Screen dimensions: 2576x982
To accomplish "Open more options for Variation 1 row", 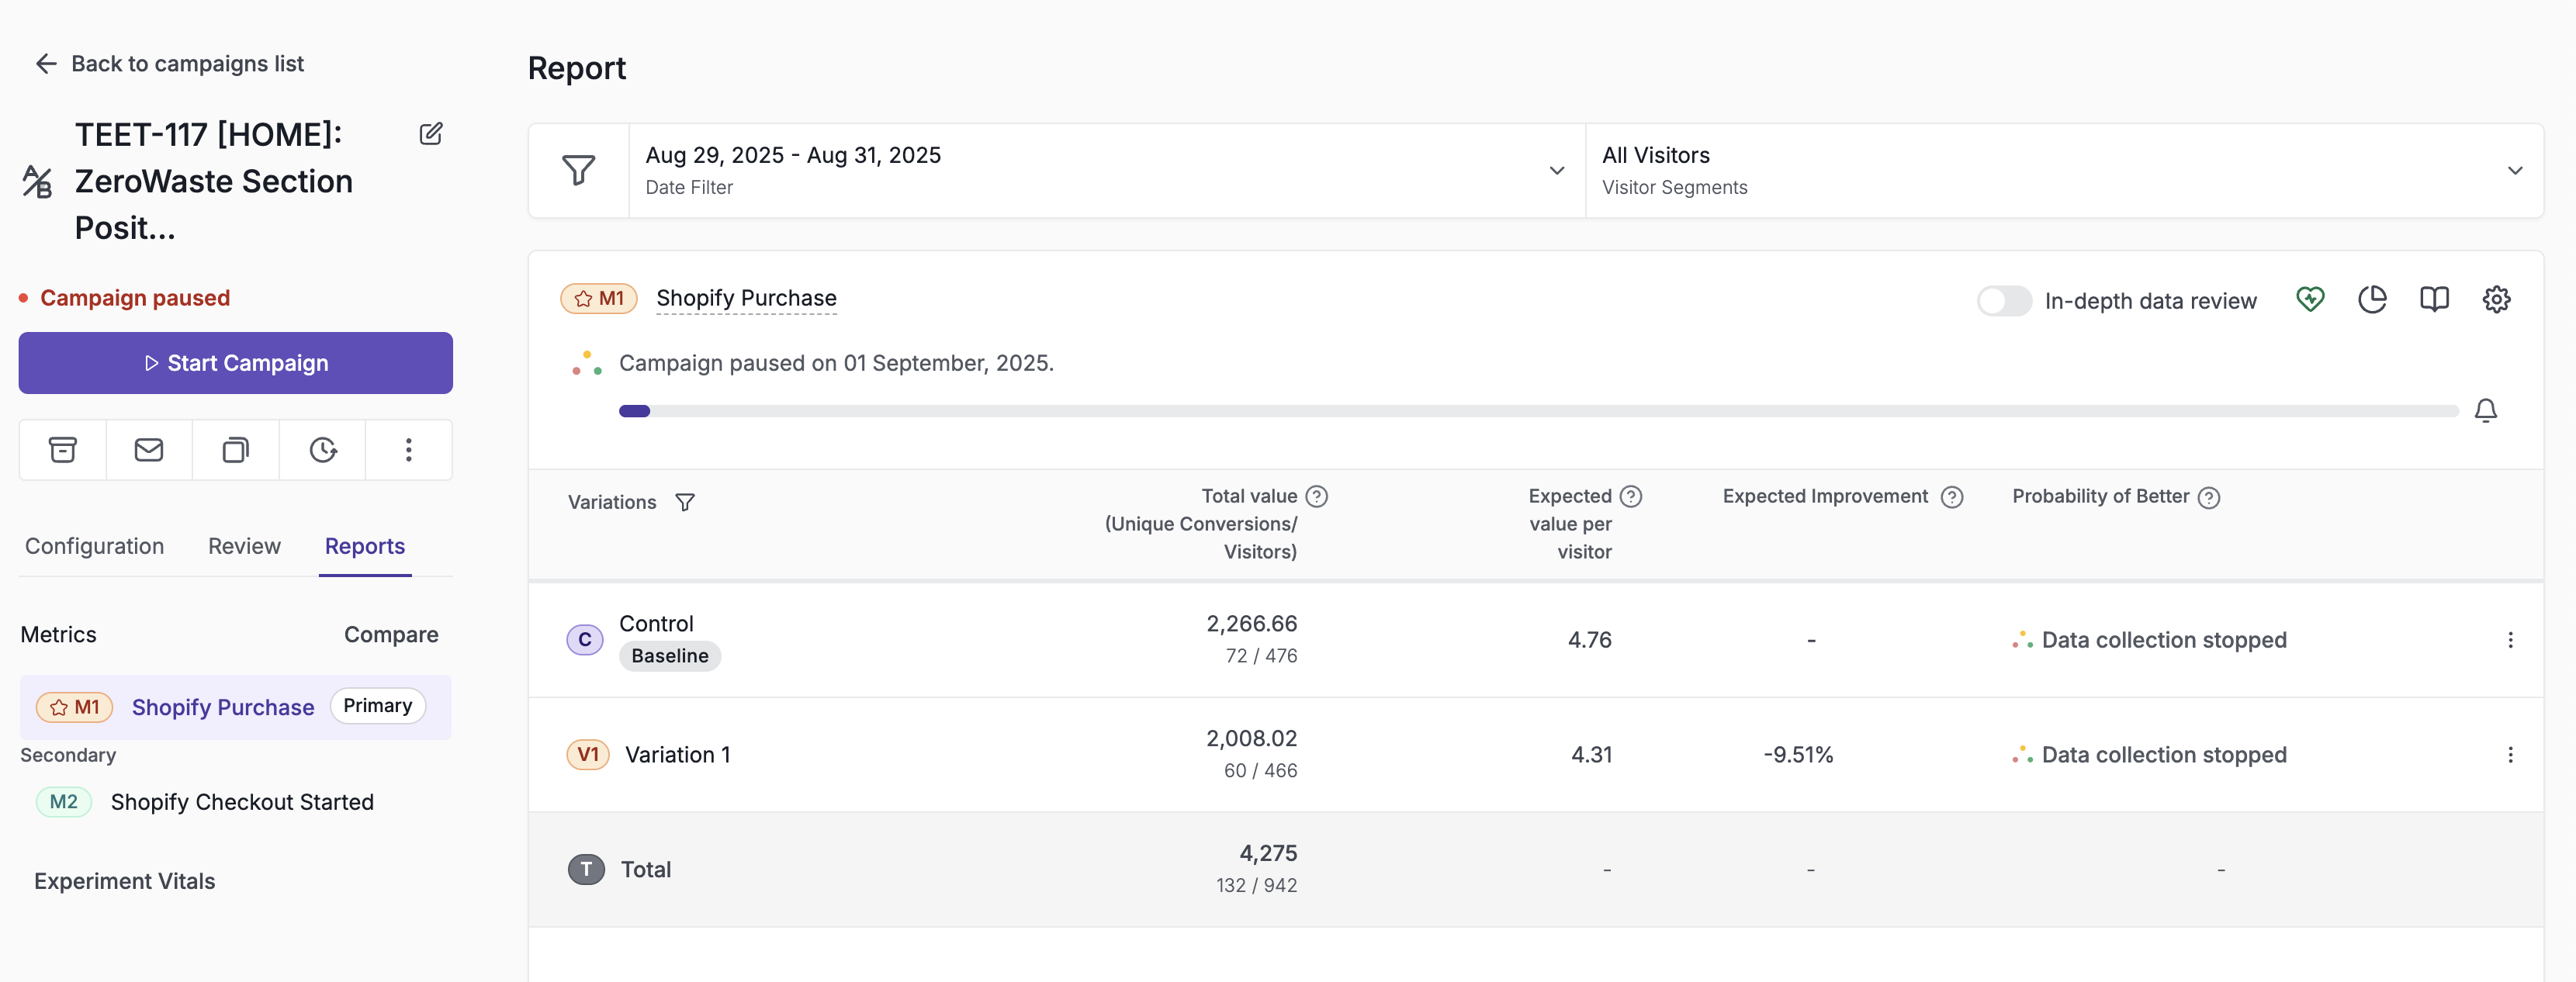I will (2509, 755).
